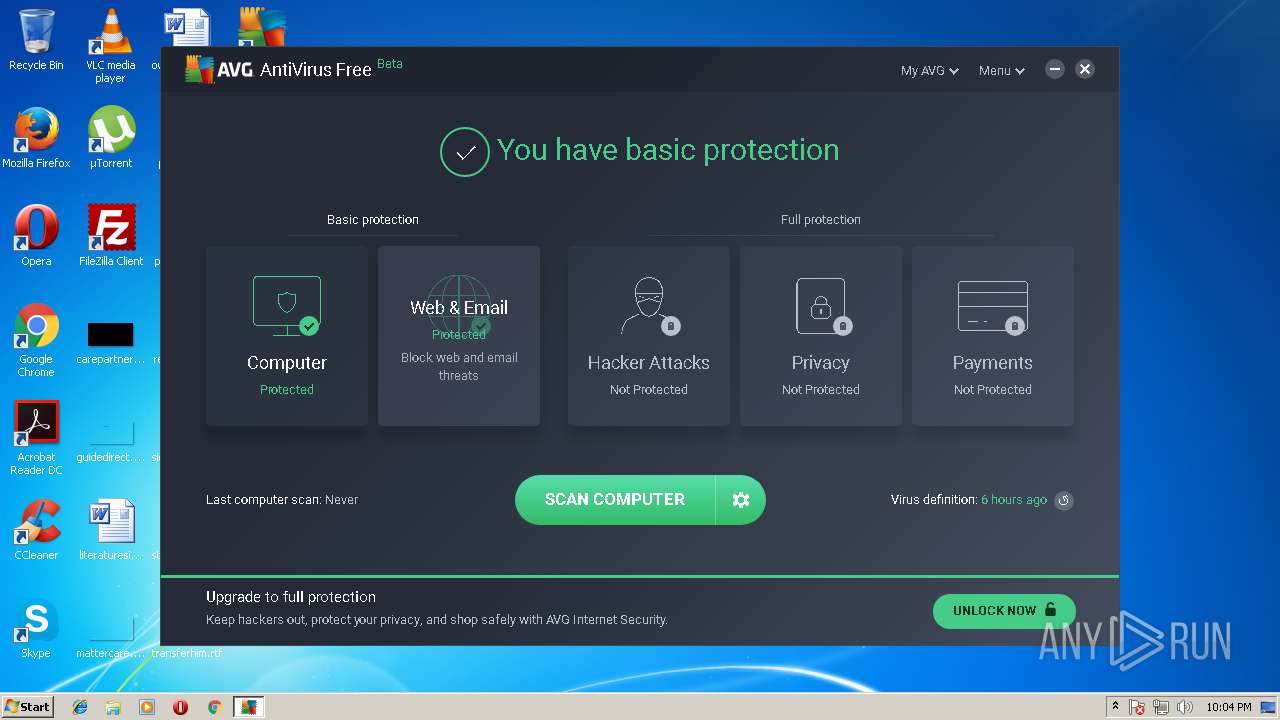Open the Web & Email protection tile
Screen dimensions: 1280x720
pos(459,336)
